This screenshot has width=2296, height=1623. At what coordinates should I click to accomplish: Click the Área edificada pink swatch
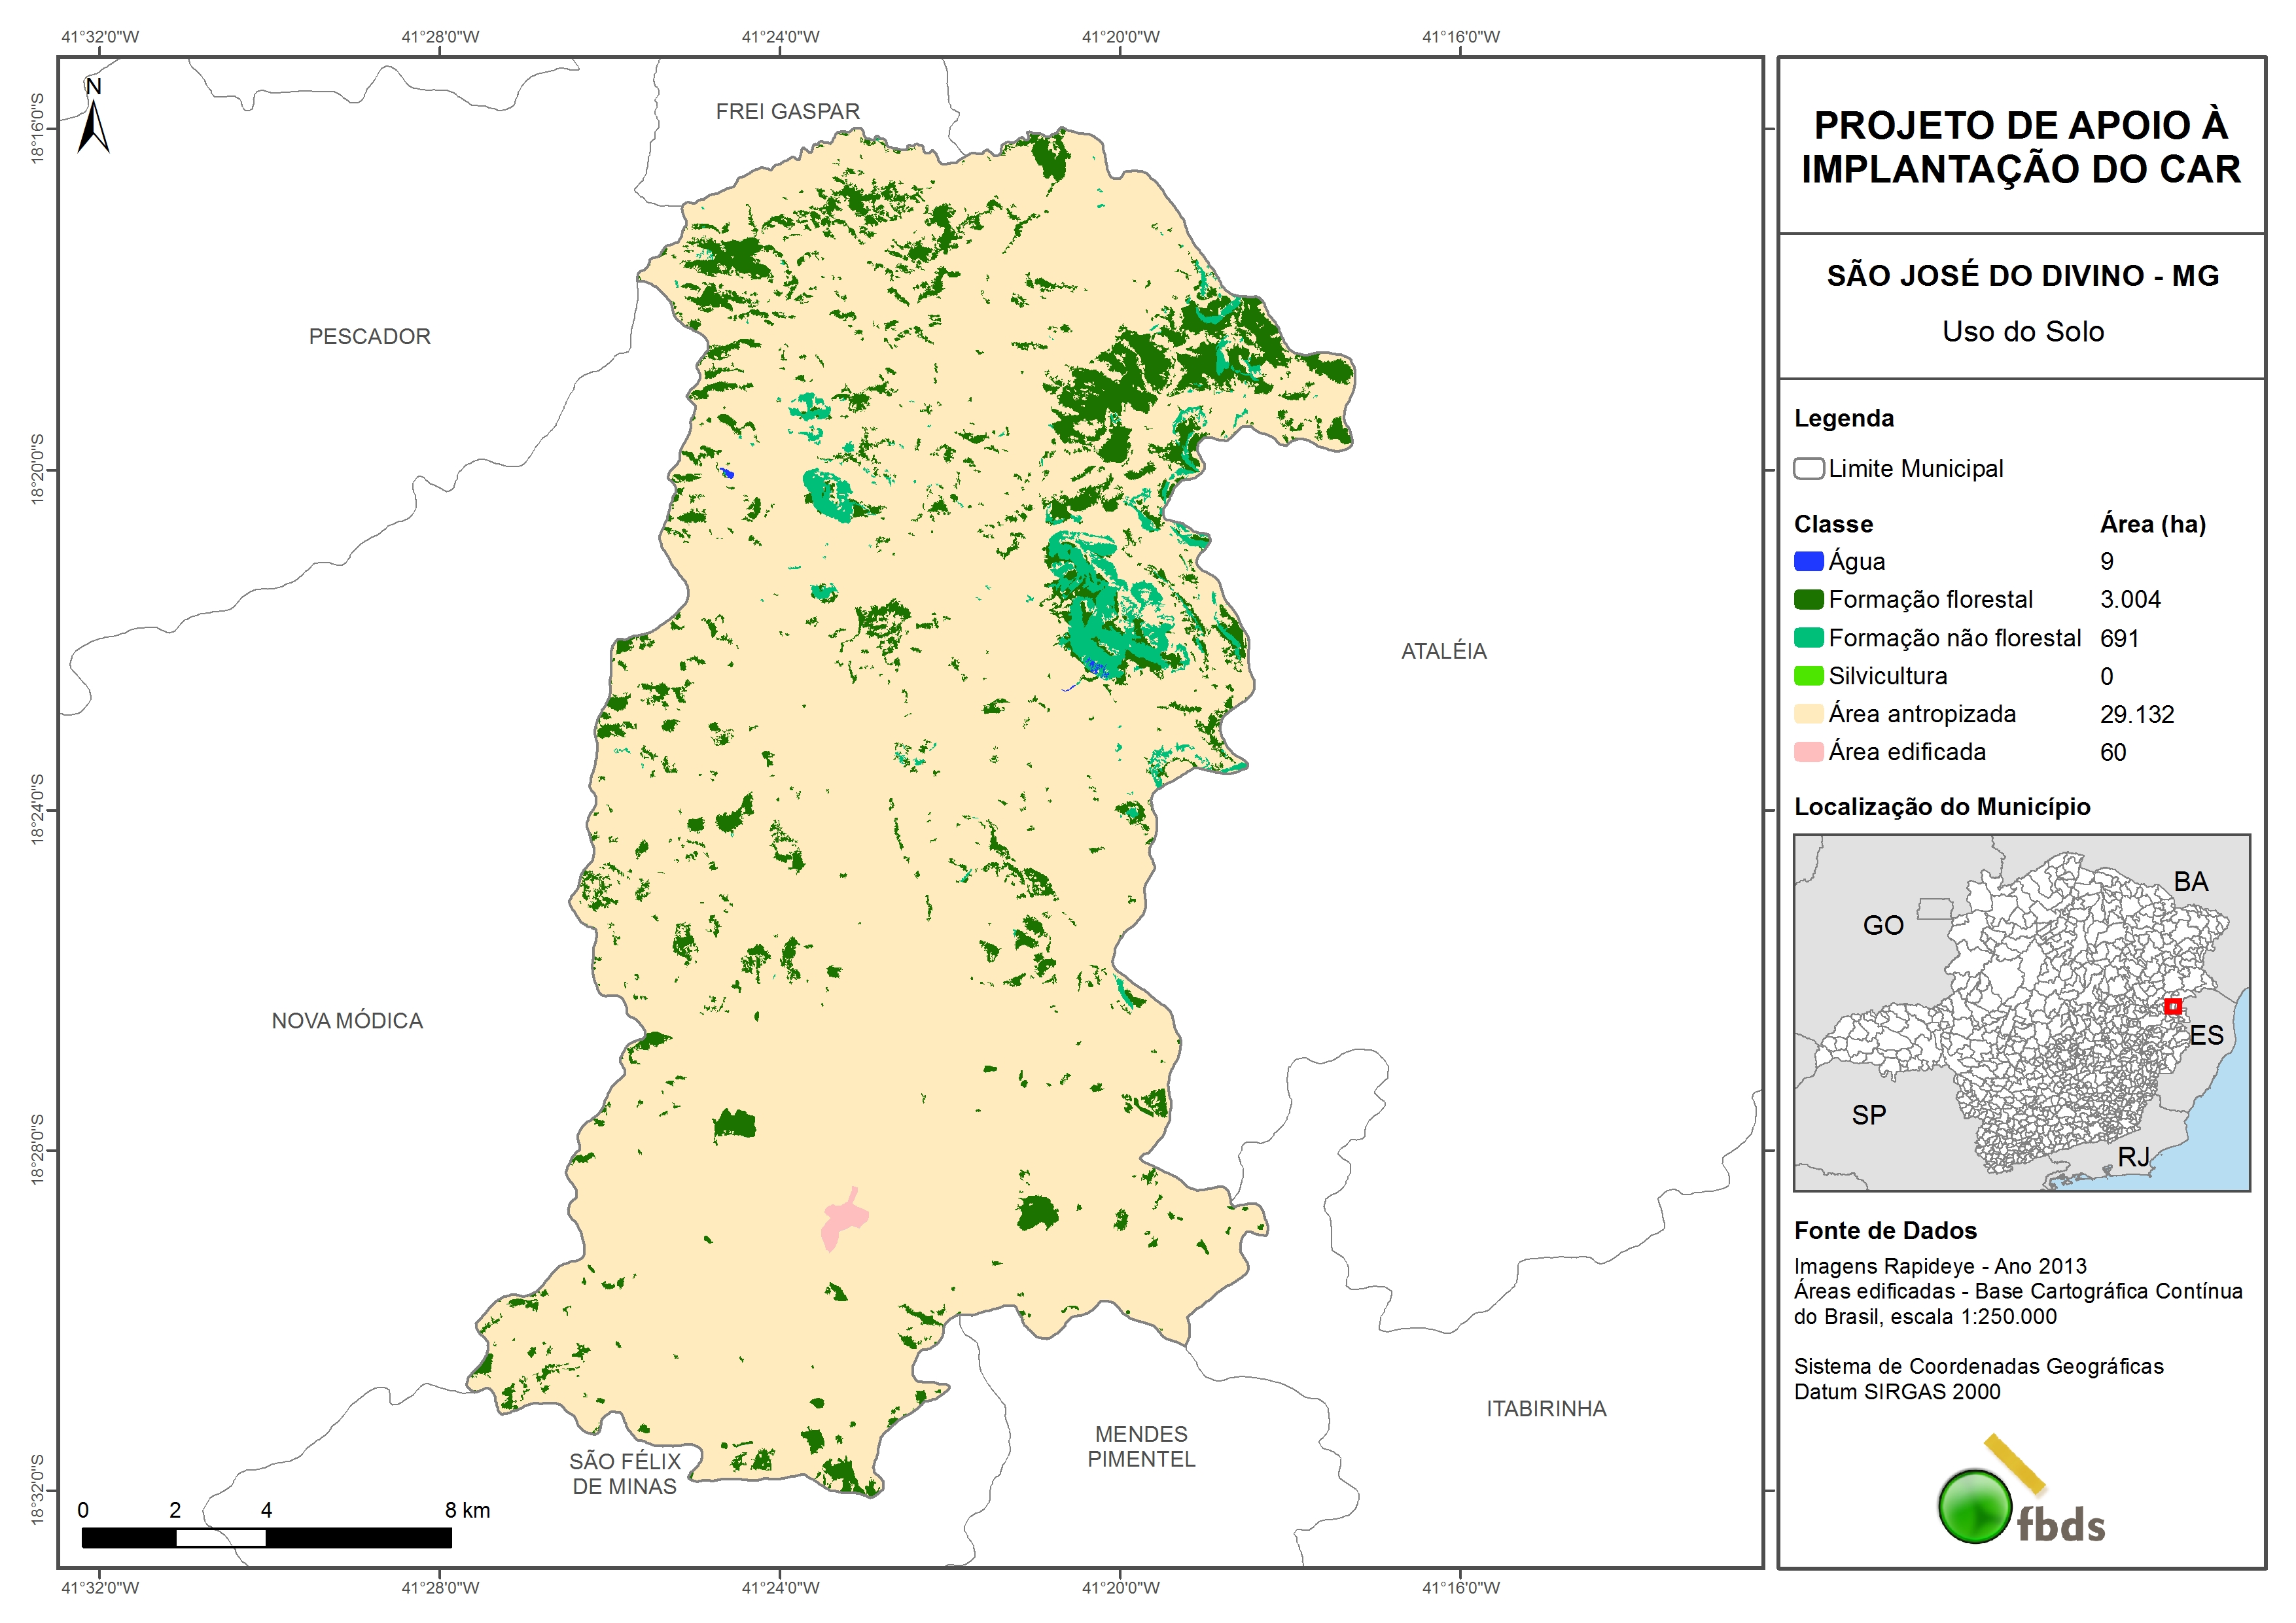coord(1808,752)
